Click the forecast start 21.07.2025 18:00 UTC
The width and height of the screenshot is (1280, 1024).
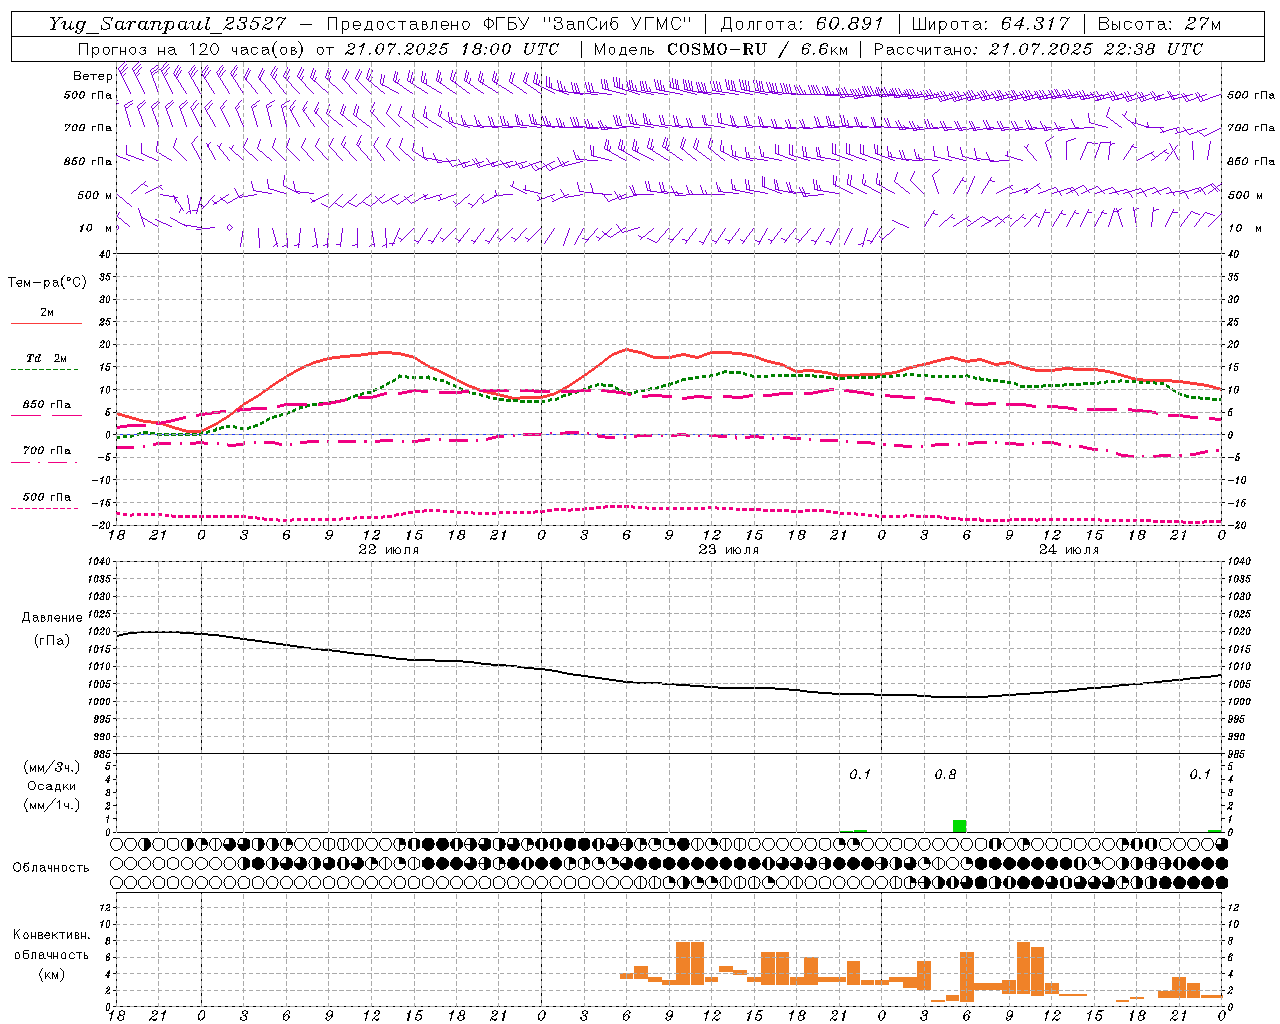tap(451, 49)
